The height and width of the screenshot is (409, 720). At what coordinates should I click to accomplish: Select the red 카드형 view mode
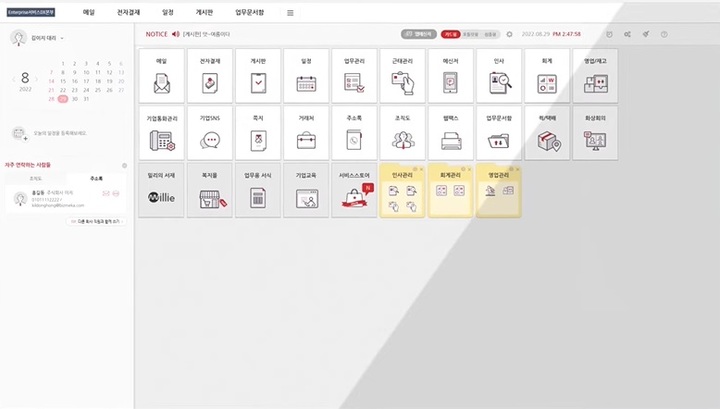pyautogui.click(x=450, y=34)
